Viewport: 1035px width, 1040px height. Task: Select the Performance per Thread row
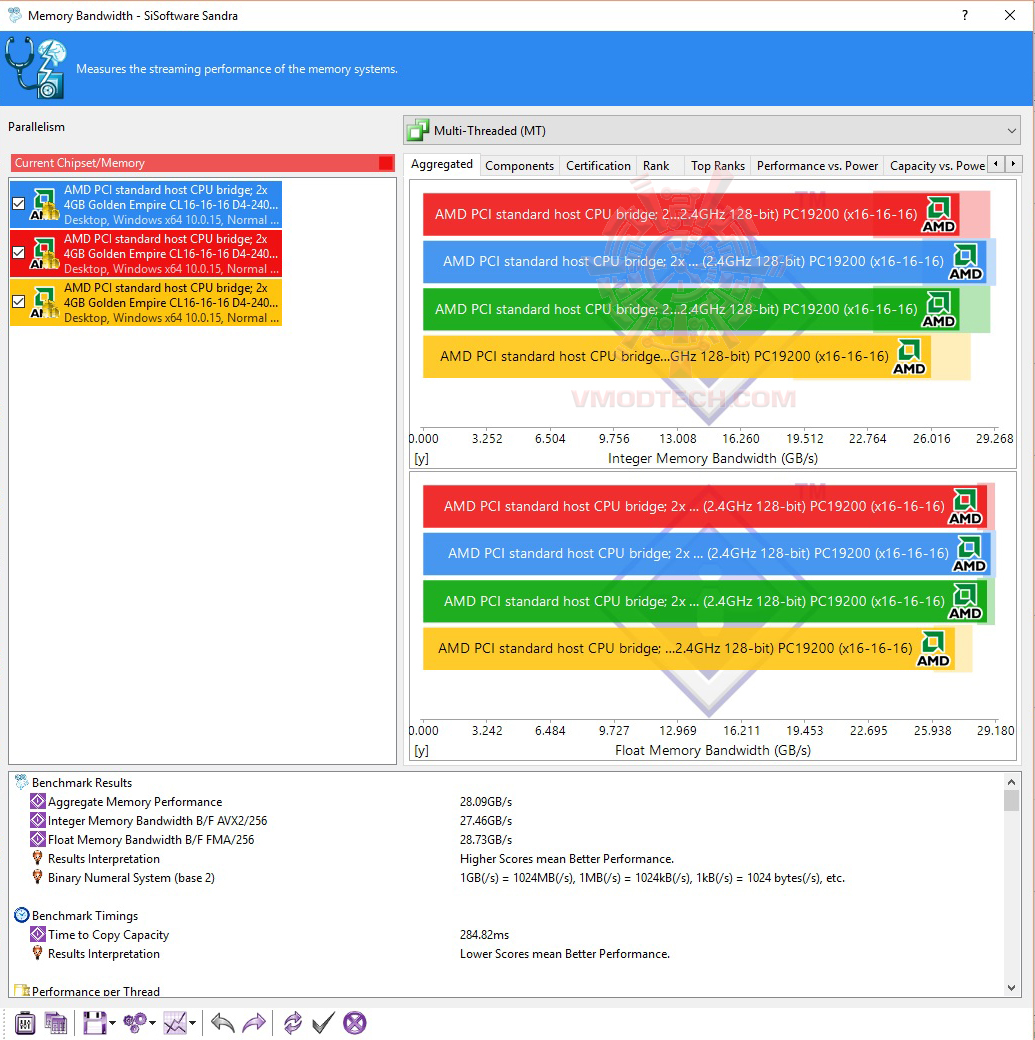tap(96, 991)
